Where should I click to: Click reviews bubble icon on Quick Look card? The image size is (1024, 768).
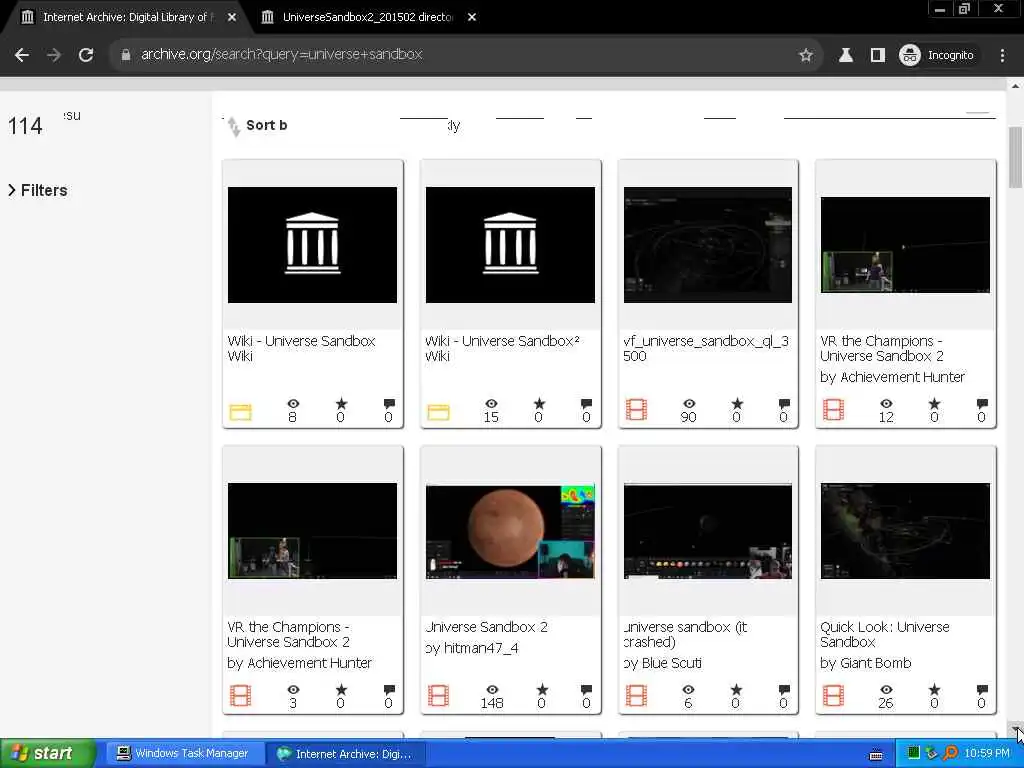pyautogui.click(x=982, y=690)
